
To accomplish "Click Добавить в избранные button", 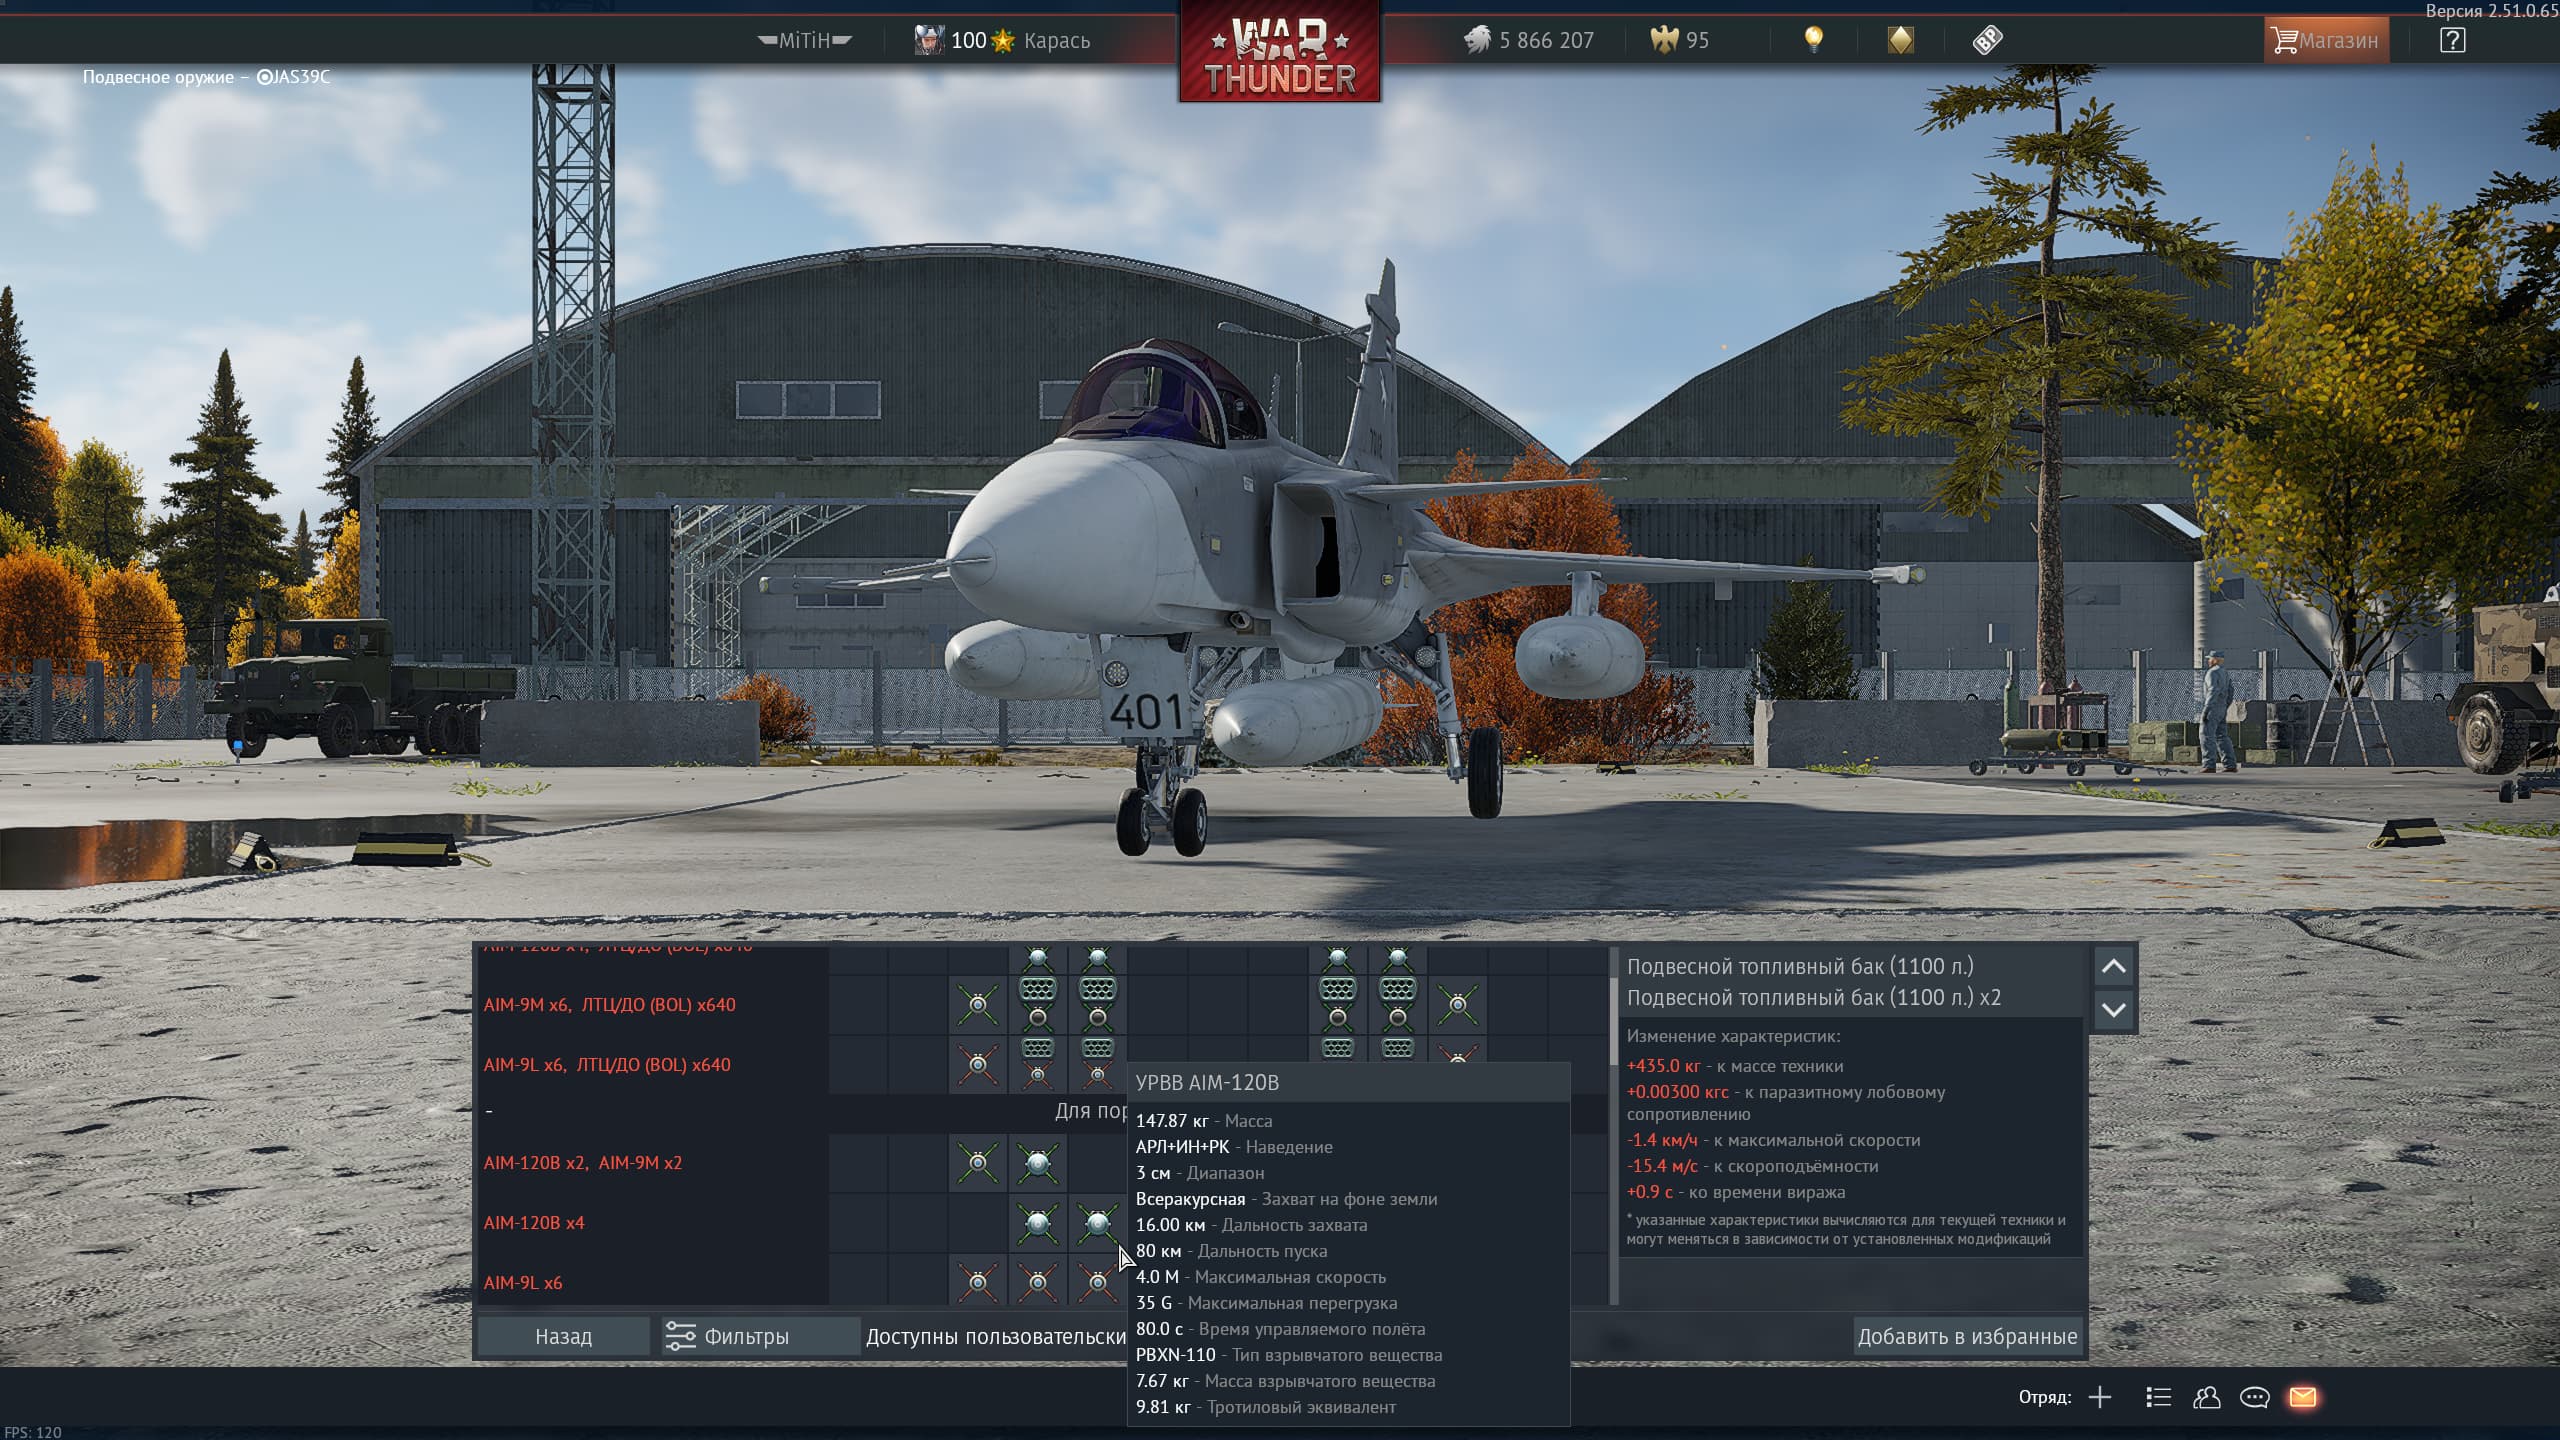I will 1966,1336.
